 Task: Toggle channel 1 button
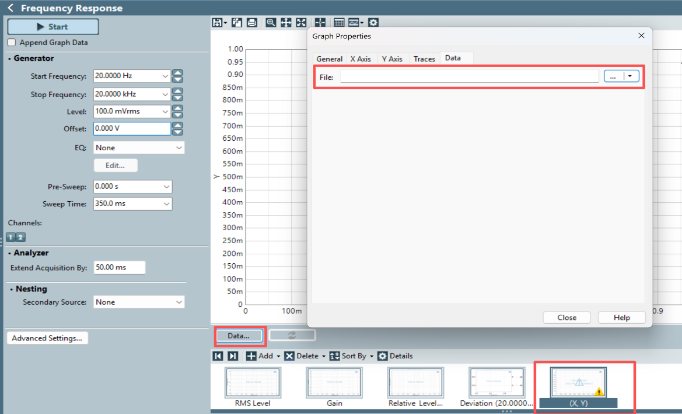11,237
